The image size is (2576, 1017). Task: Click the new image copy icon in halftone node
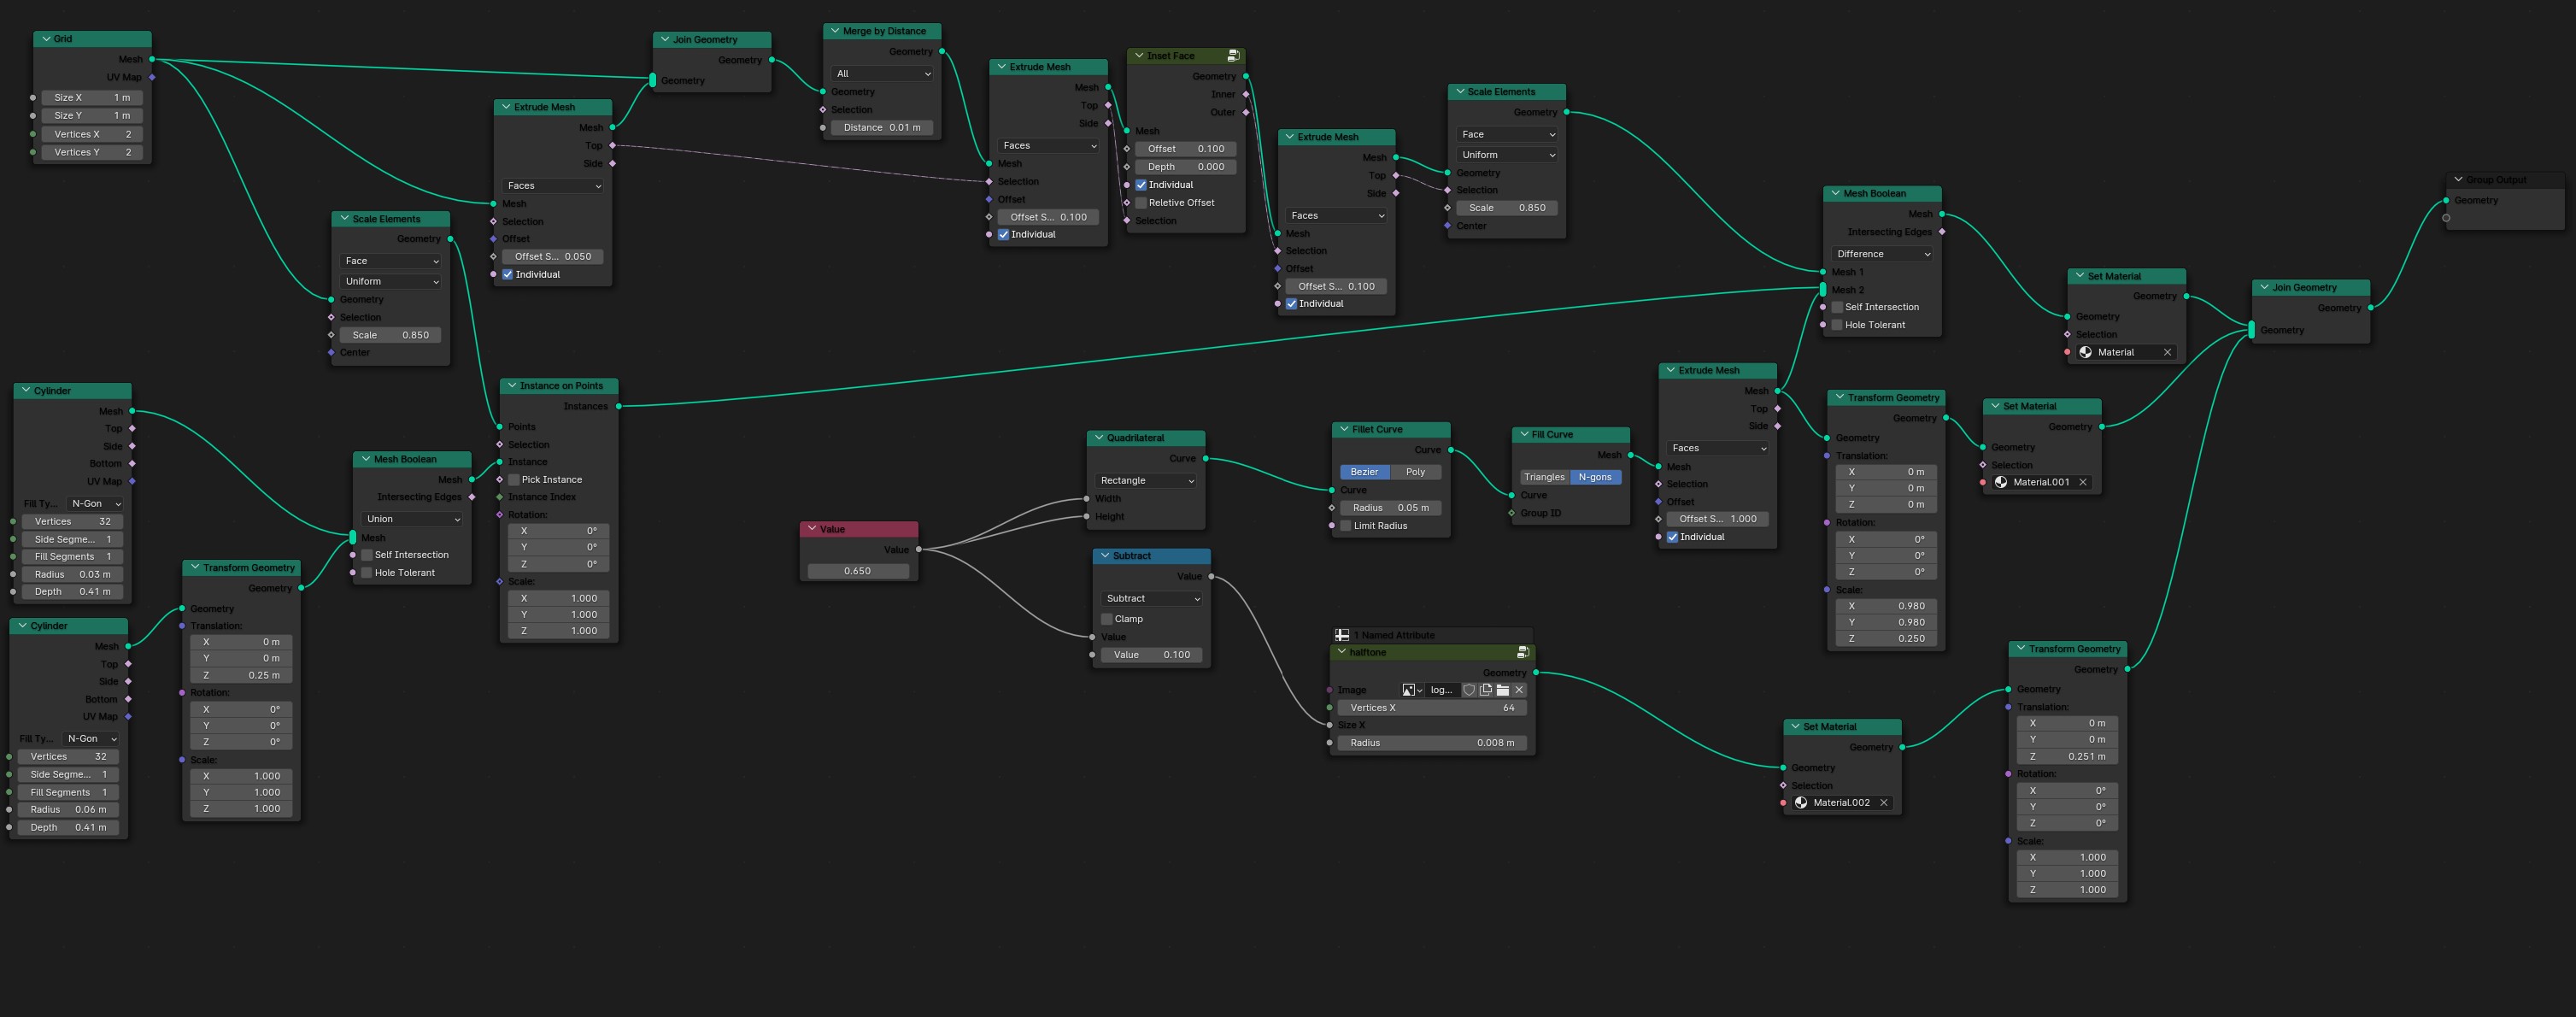pos(1486,690)
